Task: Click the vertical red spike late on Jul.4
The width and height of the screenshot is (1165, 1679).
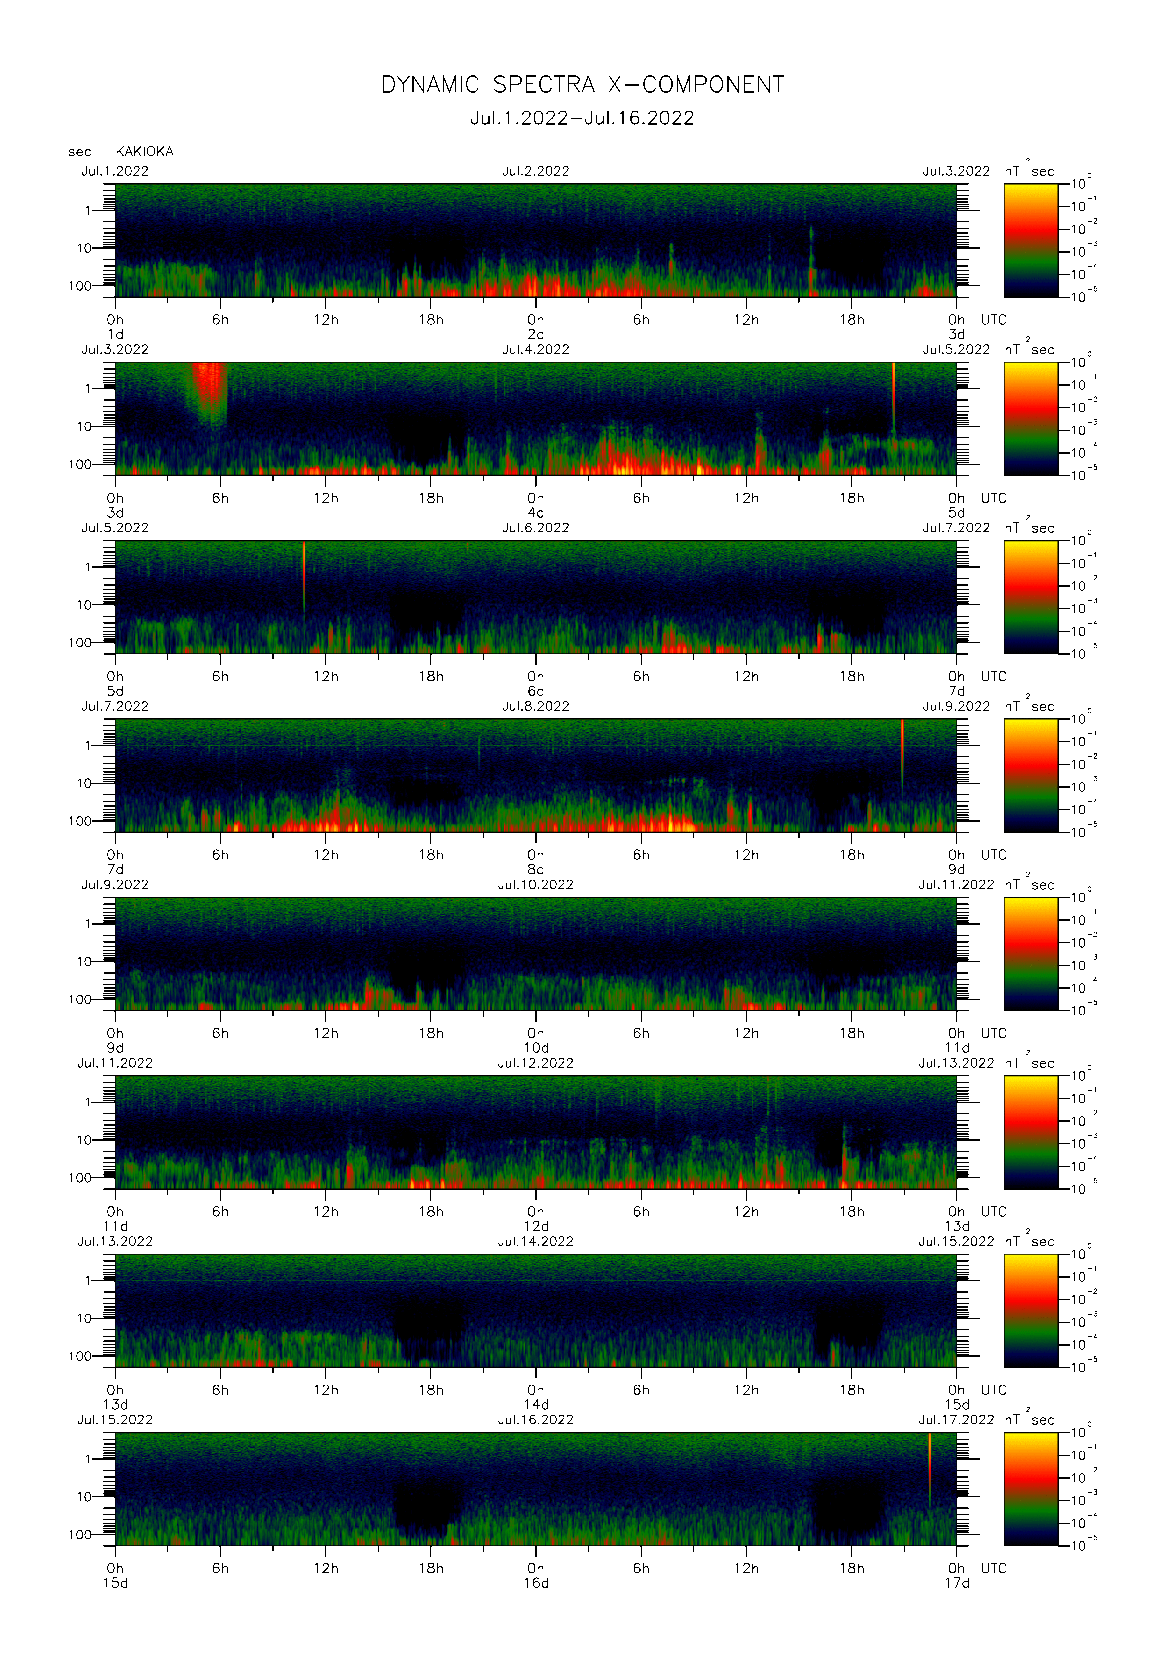Action: click(894, 398)
